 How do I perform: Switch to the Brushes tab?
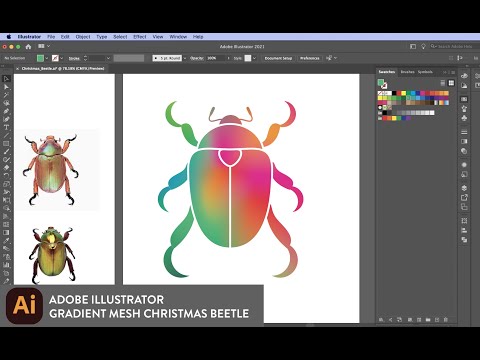(407, 72)
